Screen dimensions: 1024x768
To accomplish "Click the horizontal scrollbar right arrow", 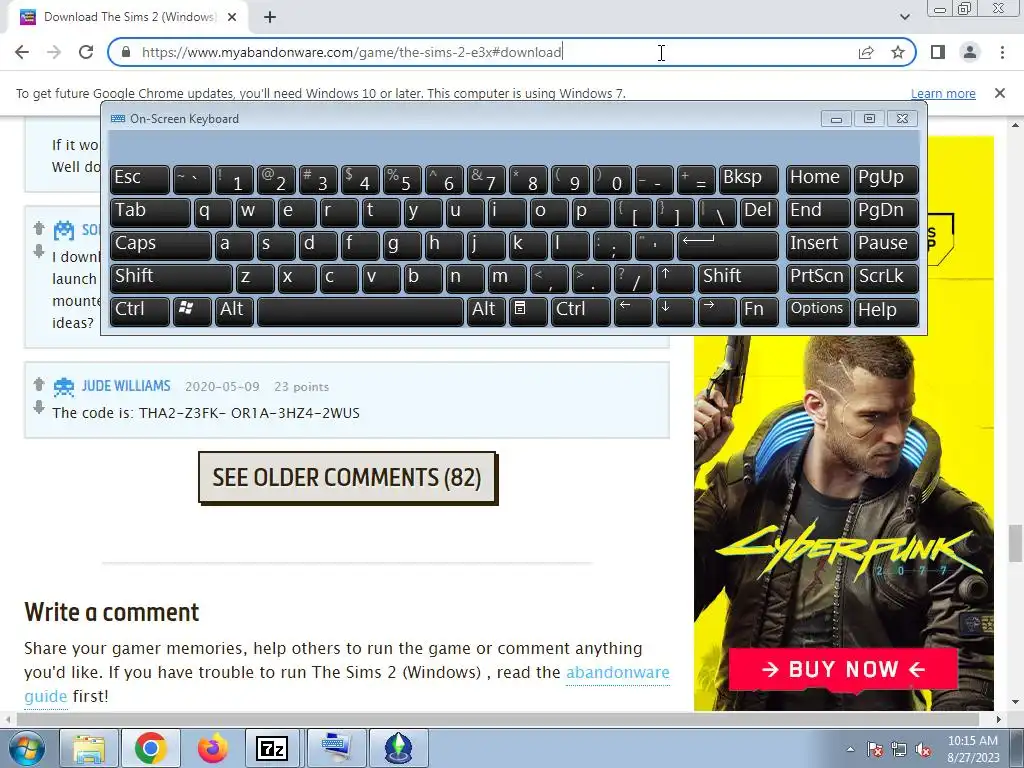I will coord(999,719).
